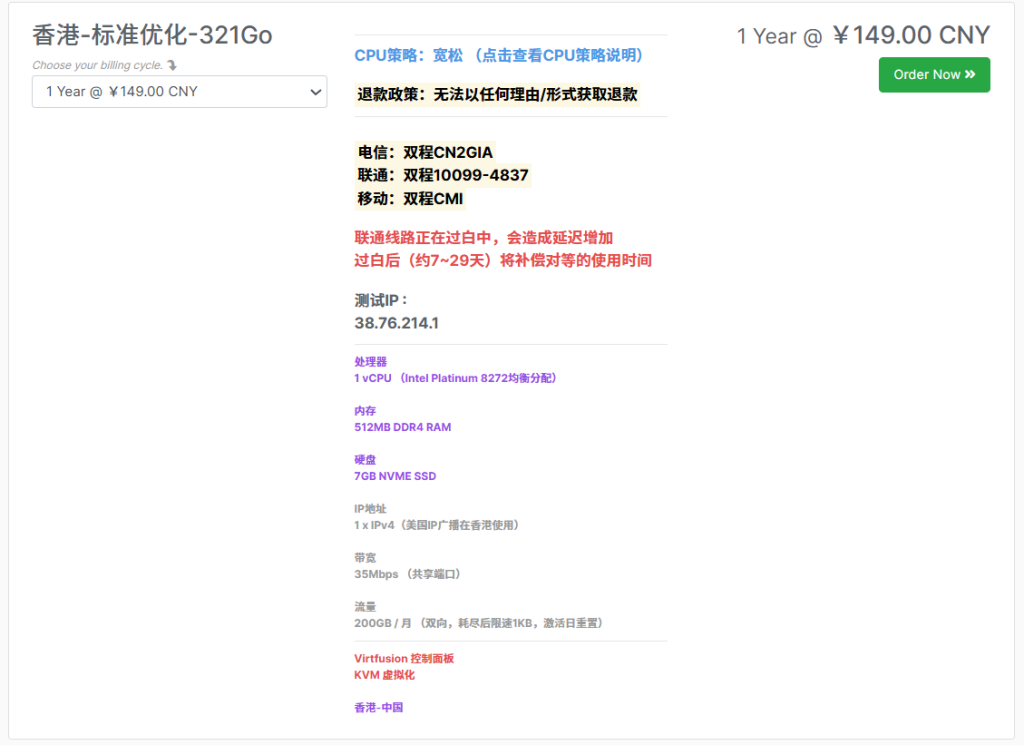Click the red 联通线路正在过白中 warning
Viewport: 1024px width, 745px height.
[x=483, y=238]
